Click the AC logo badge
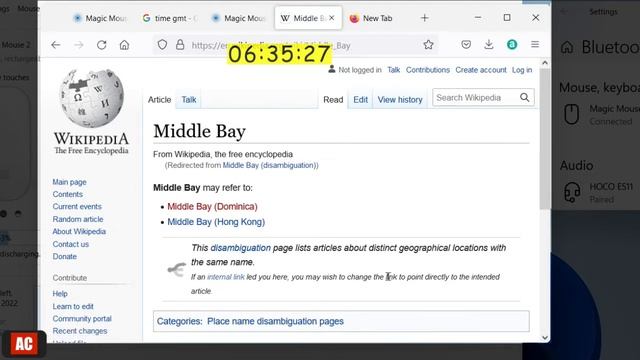 [24, 344]
